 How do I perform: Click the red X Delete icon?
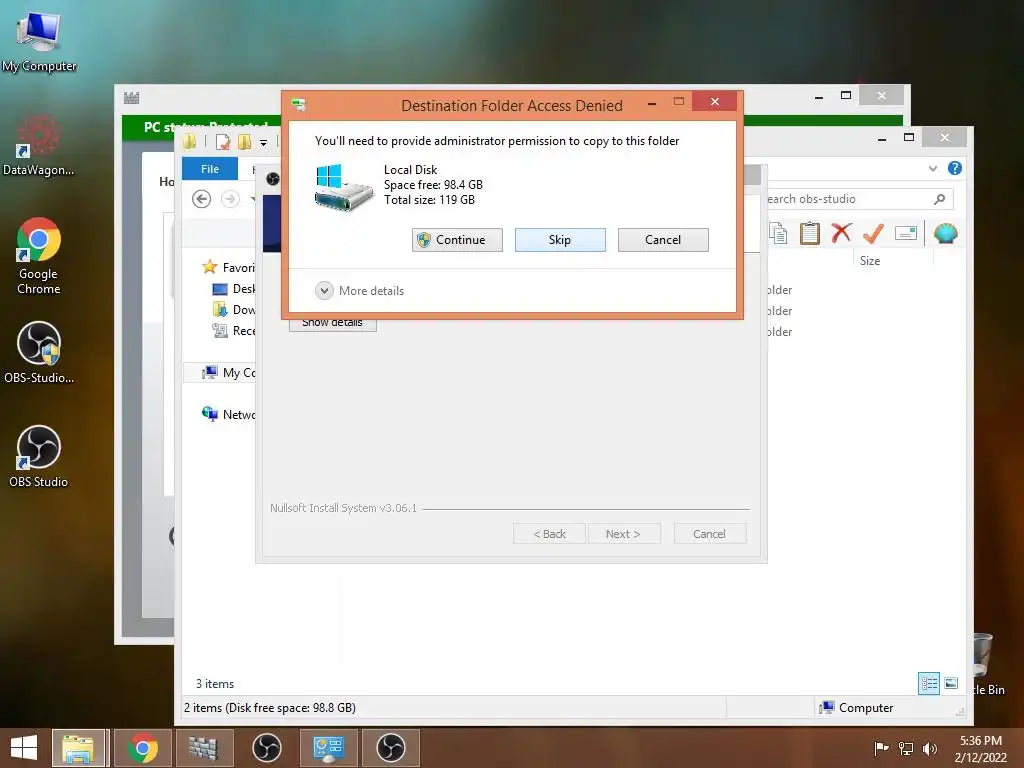(x=841, y=232)
